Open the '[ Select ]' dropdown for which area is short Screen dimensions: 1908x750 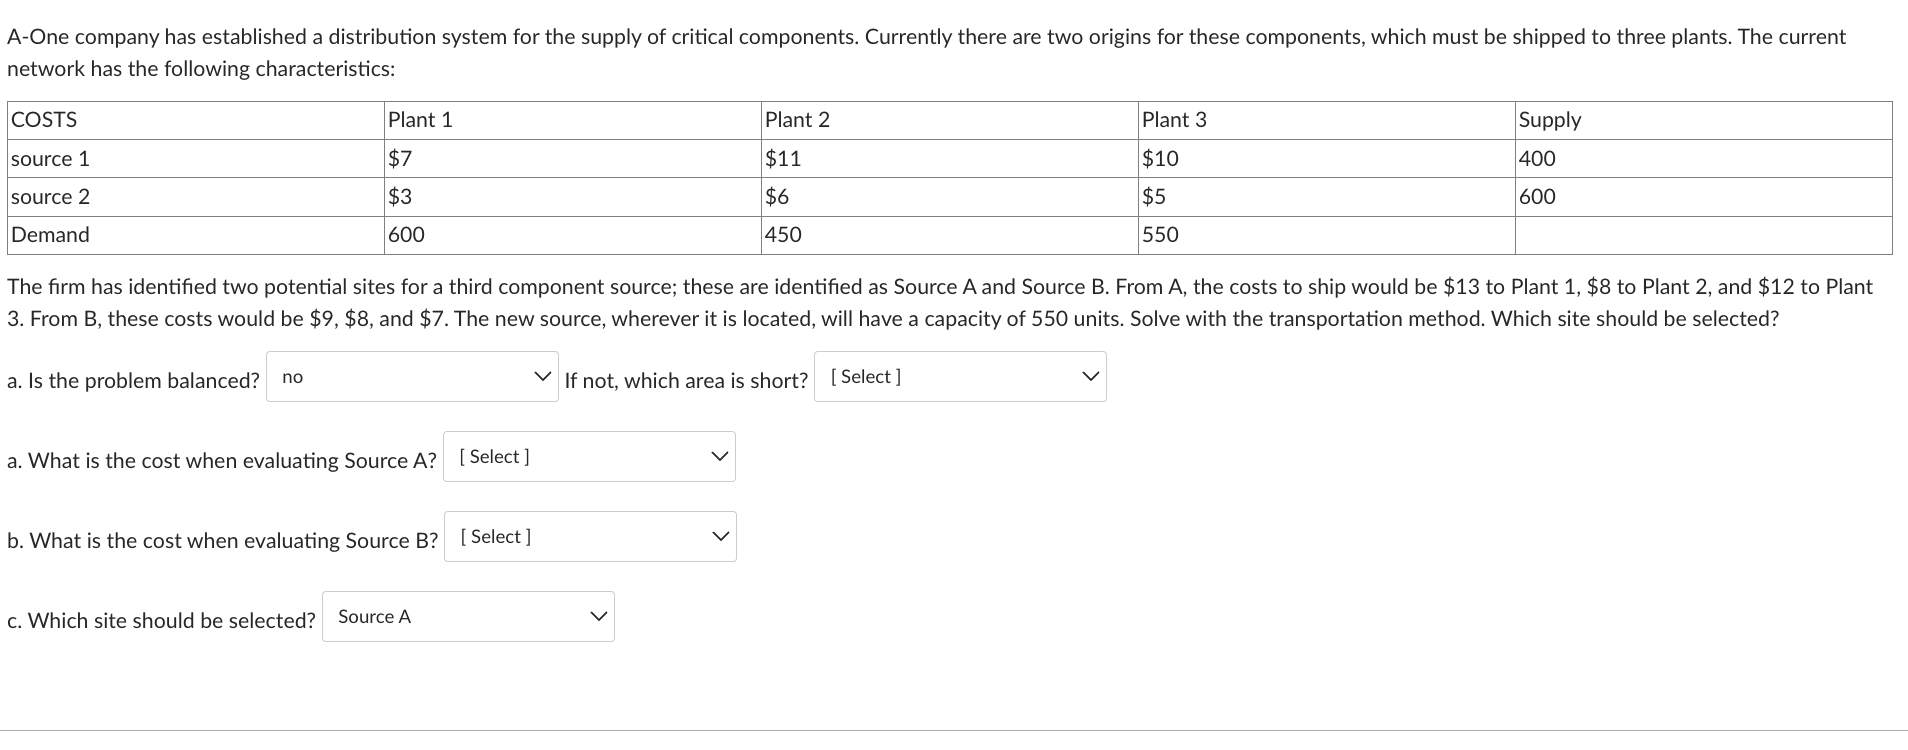click(x=958, y=376)
